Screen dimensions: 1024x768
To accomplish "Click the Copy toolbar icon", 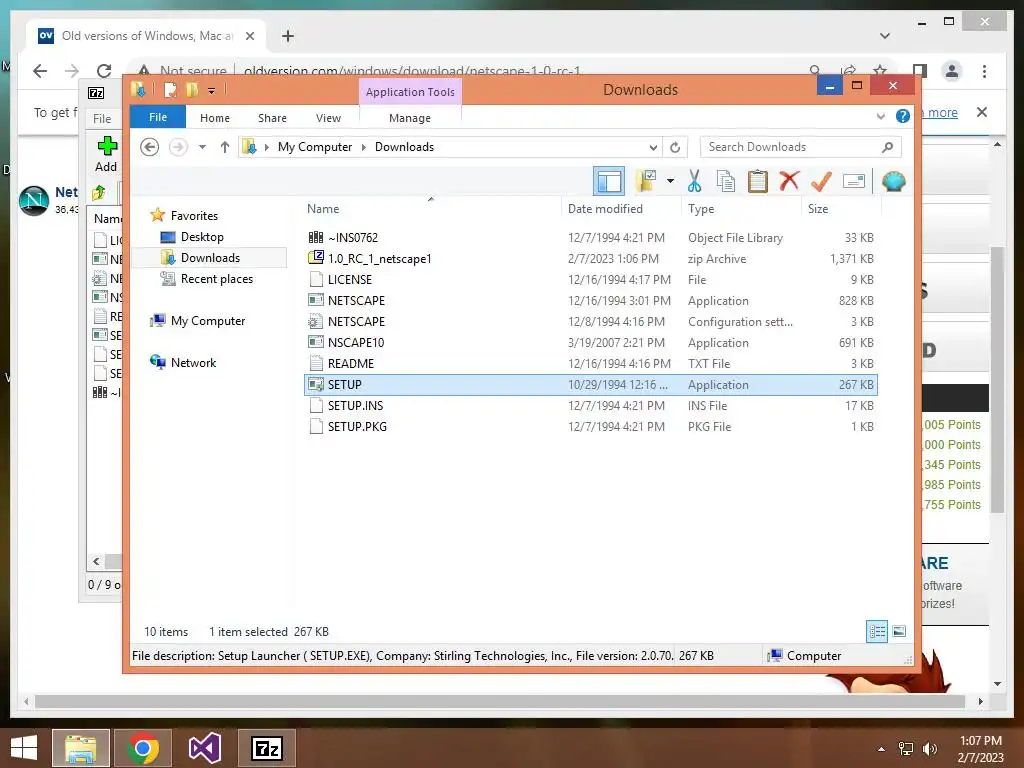I will tap(726, 181).
